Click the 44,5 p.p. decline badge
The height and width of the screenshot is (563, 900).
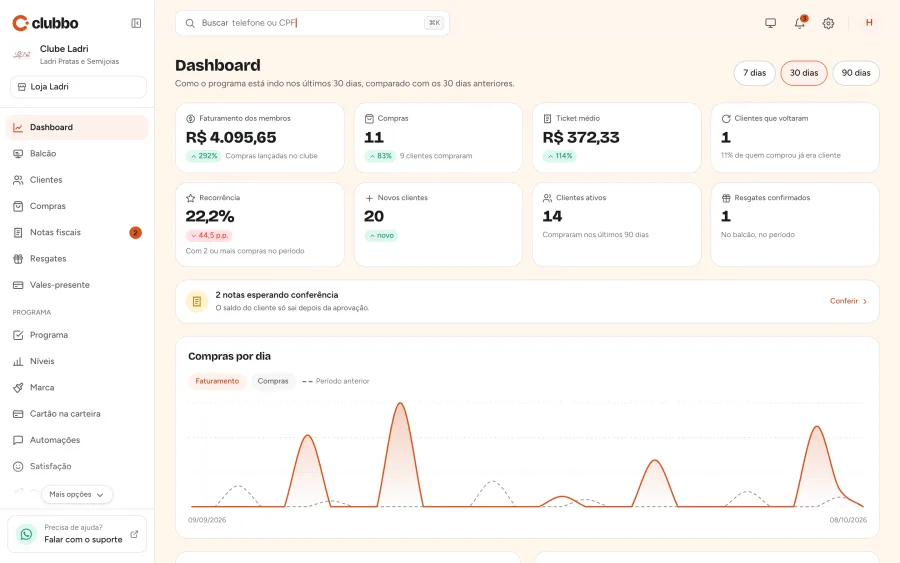pos(209,235)
